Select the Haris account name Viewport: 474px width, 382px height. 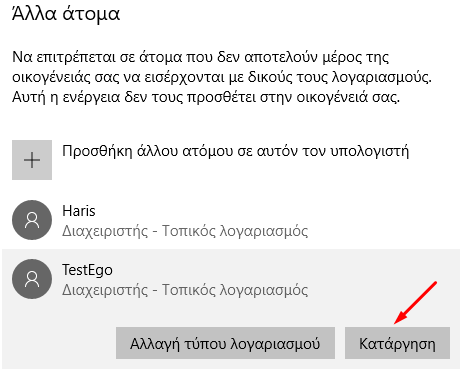[x=79, y=211]
